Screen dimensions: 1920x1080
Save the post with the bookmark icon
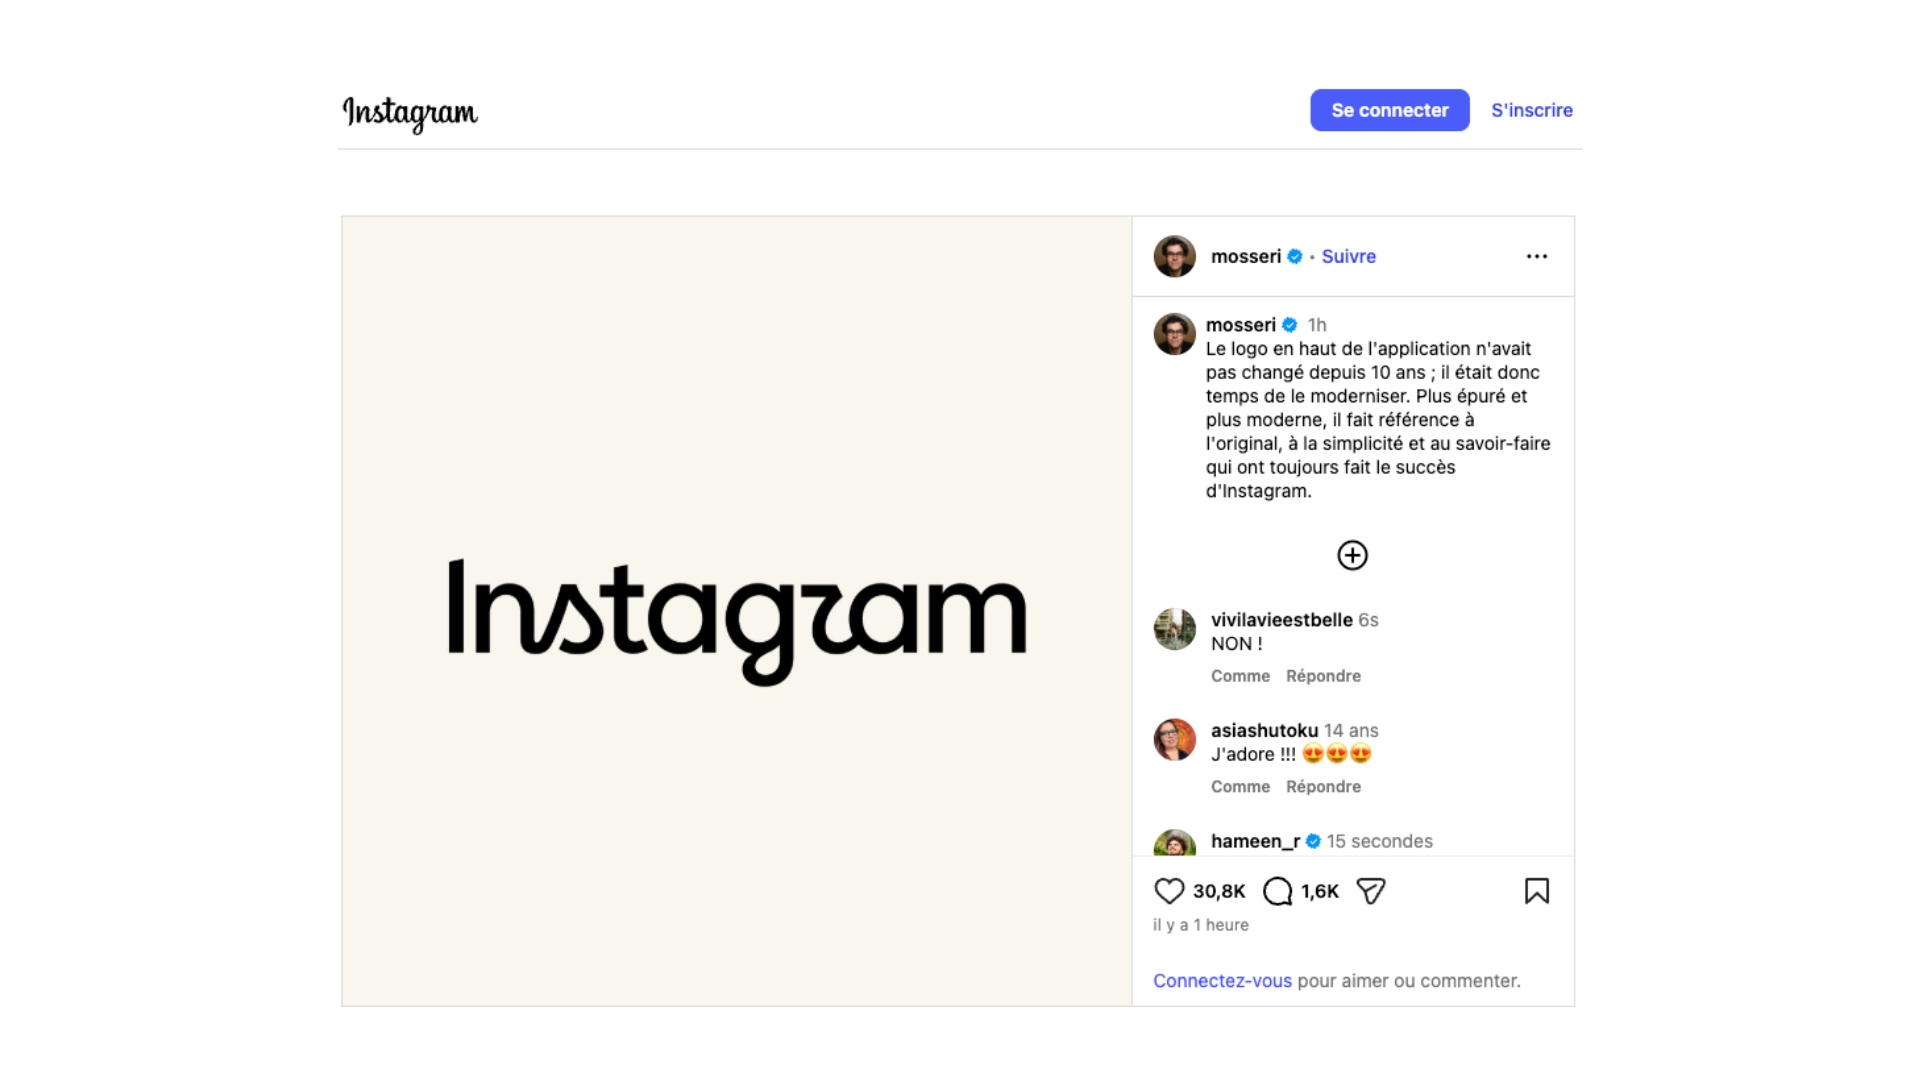pos(1537,891)
